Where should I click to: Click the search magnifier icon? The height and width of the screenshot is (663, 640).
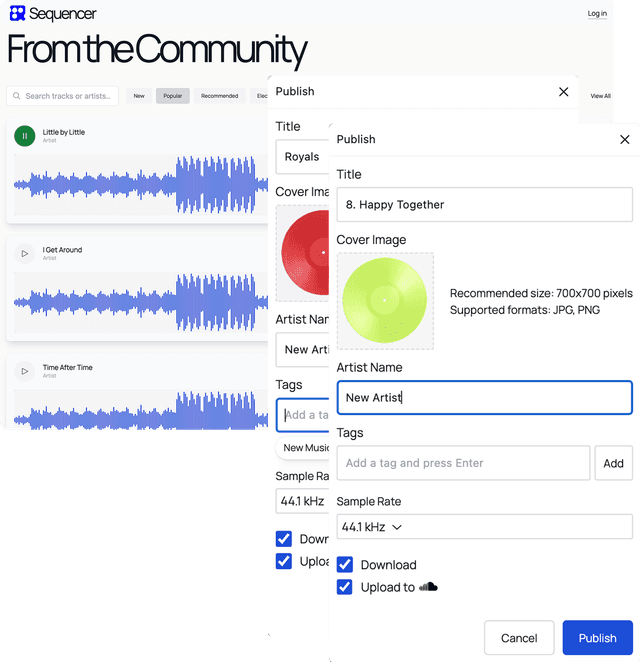[x=17, y=96]
